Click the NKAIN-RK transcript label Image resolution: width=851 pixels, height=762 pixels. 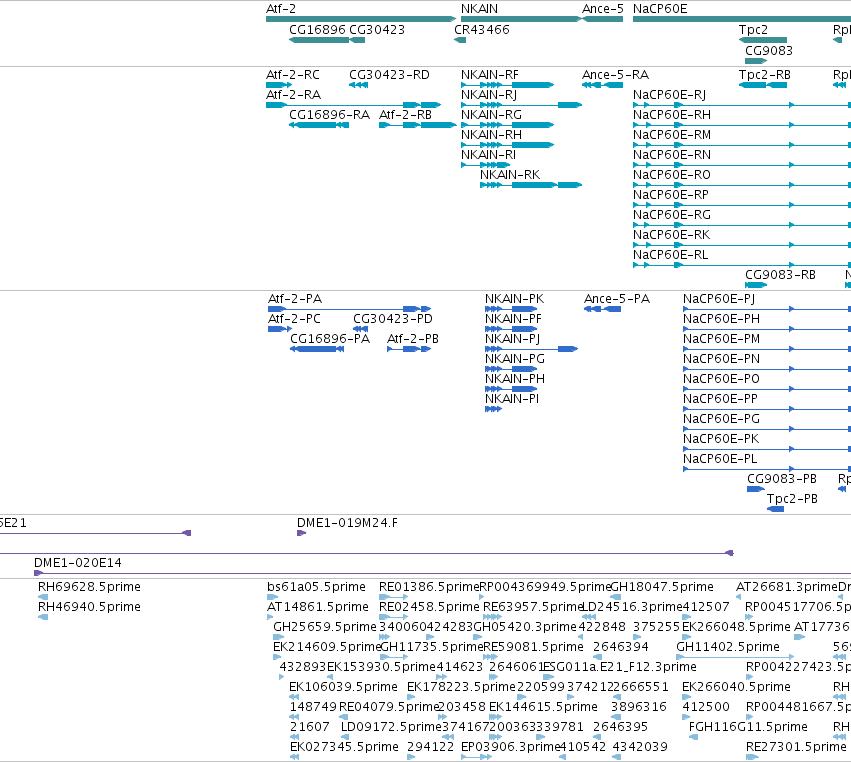click(x=510, y=175)
